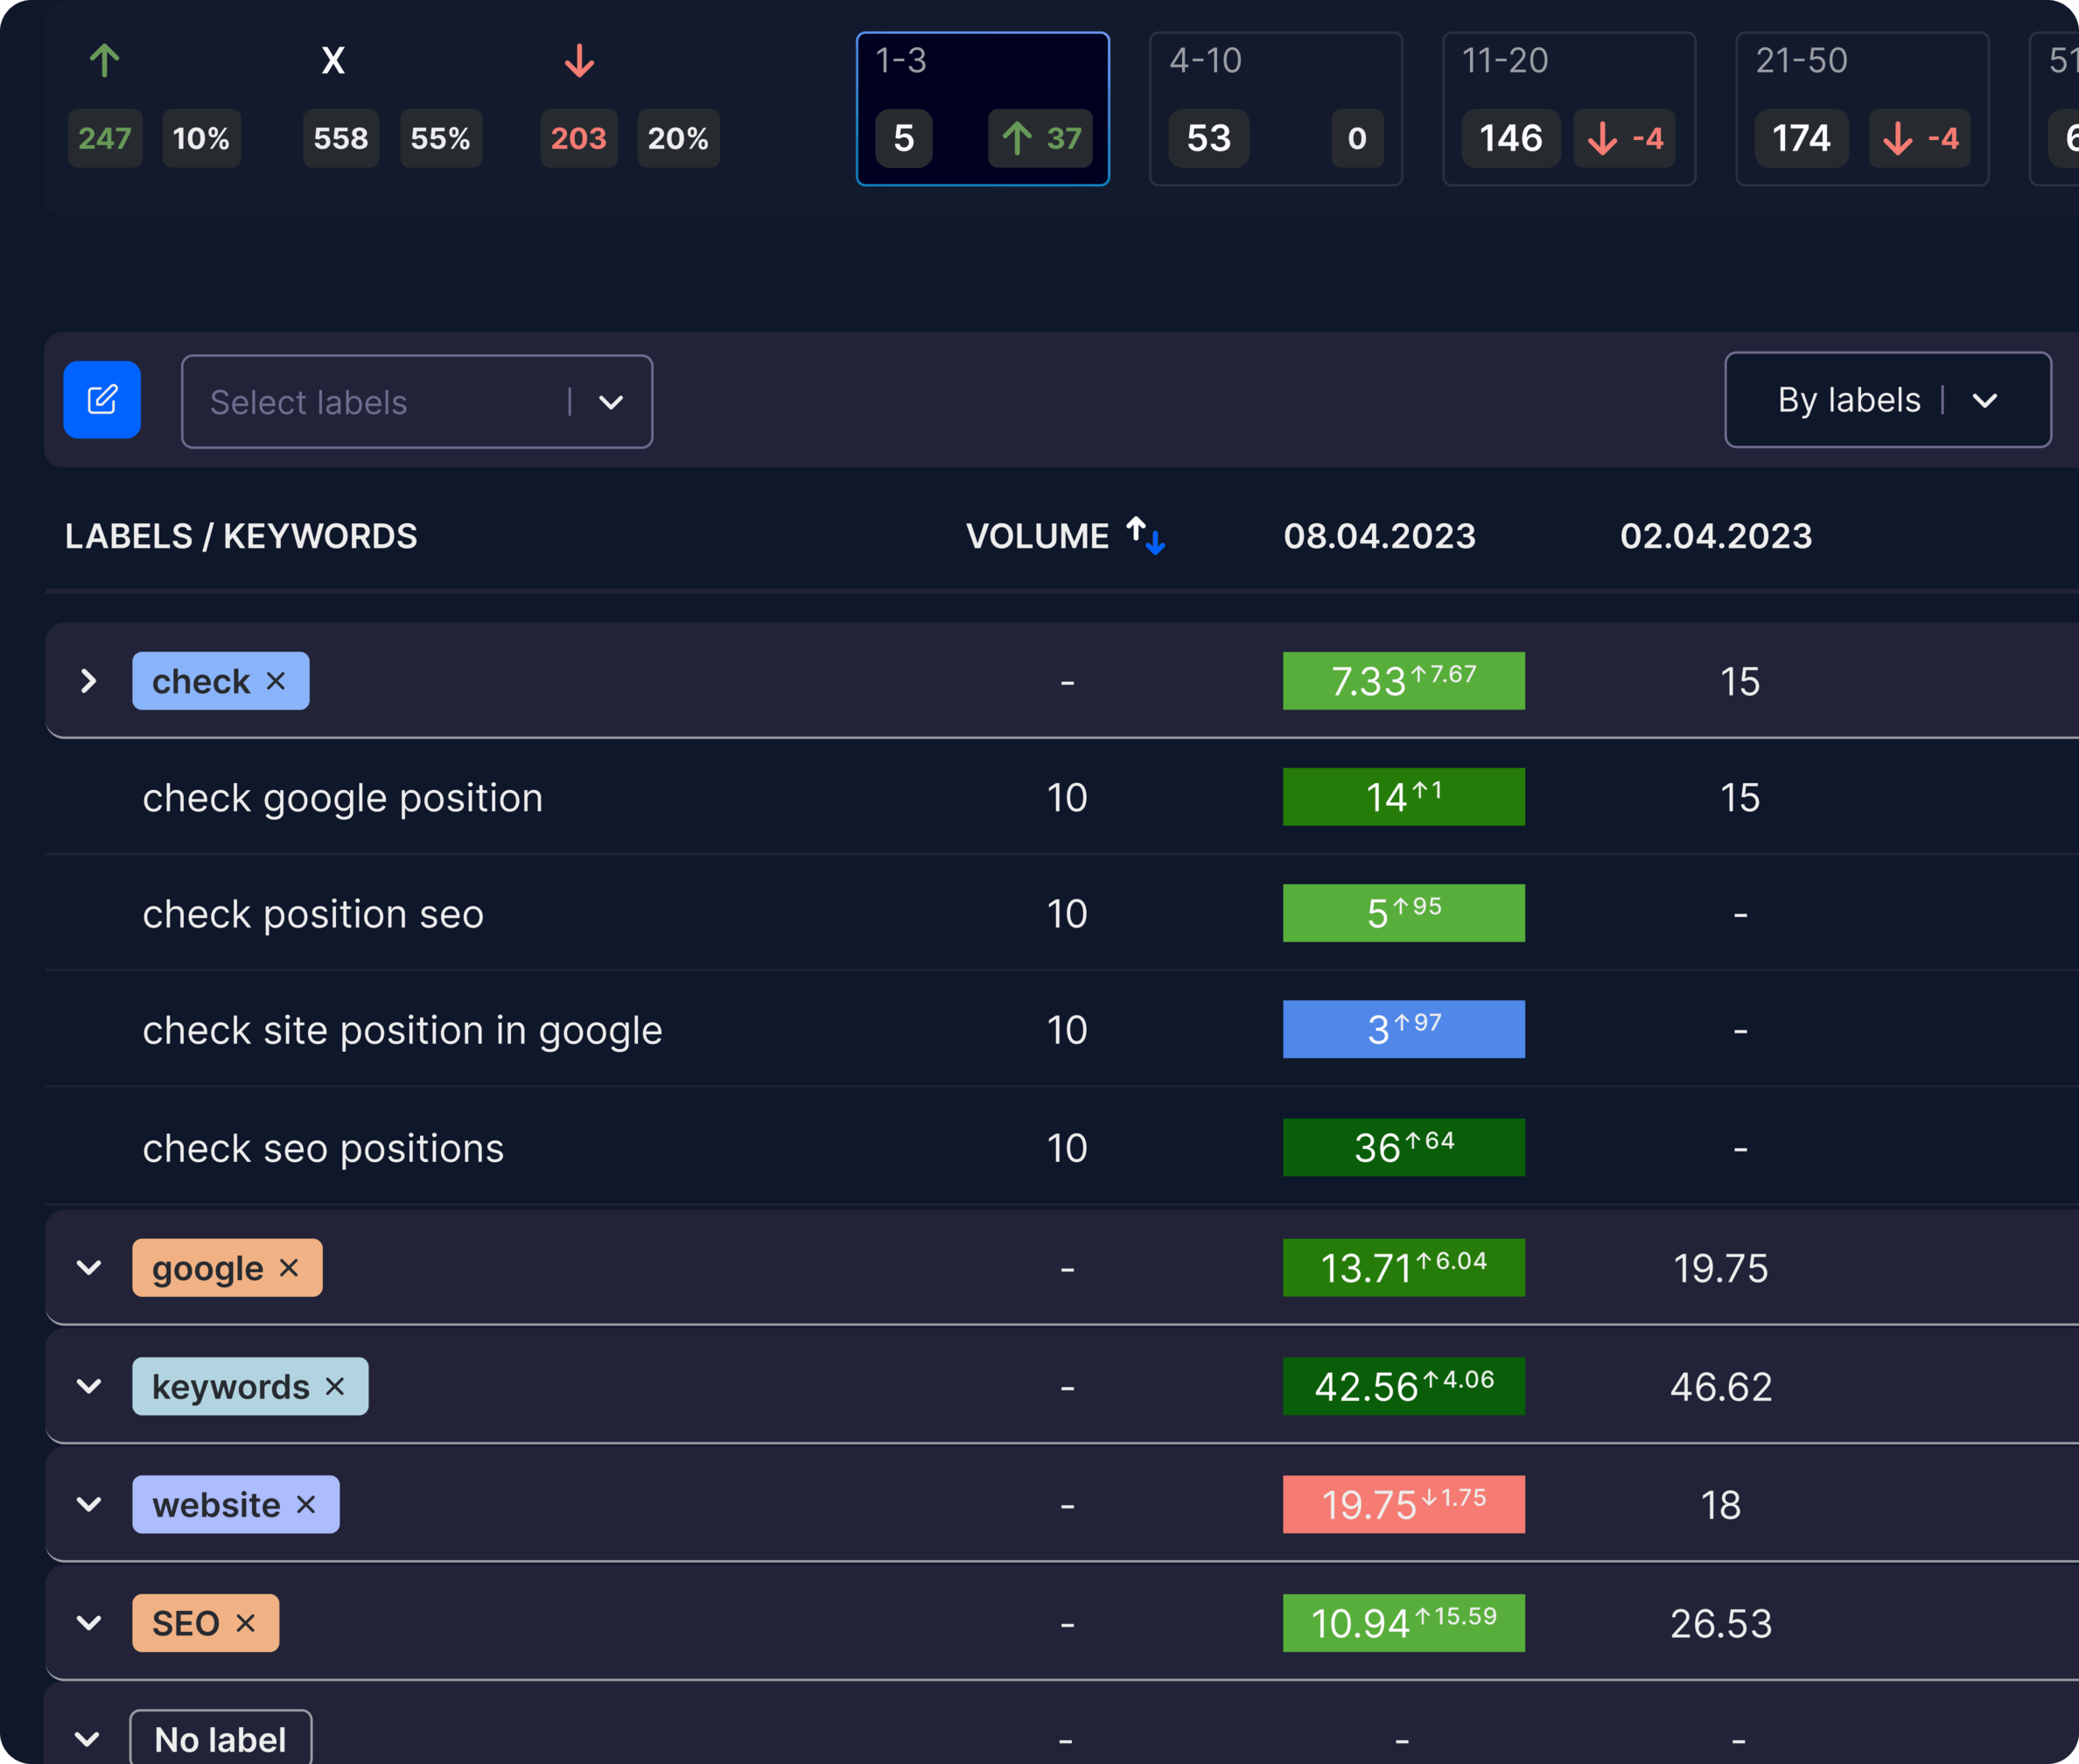Click the green 37 increase badge
2079x1764 pixels.
1040,138
